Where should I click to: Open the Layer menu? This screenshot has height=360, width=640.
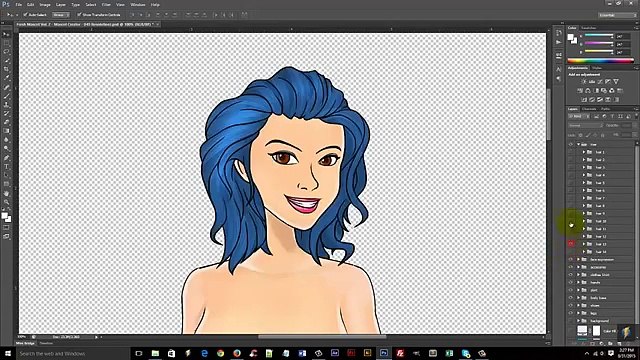click(61, 5)
